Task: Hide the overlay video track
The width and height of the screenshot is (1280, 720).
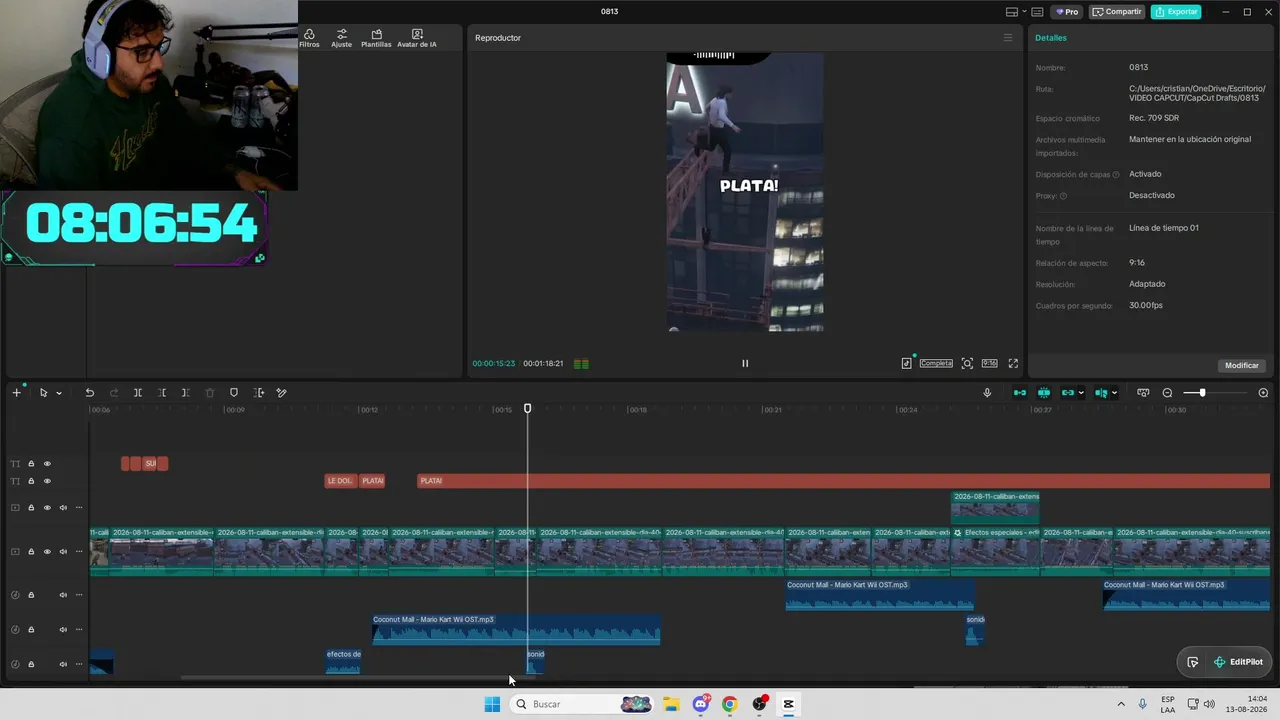Action: coord(47,508)
